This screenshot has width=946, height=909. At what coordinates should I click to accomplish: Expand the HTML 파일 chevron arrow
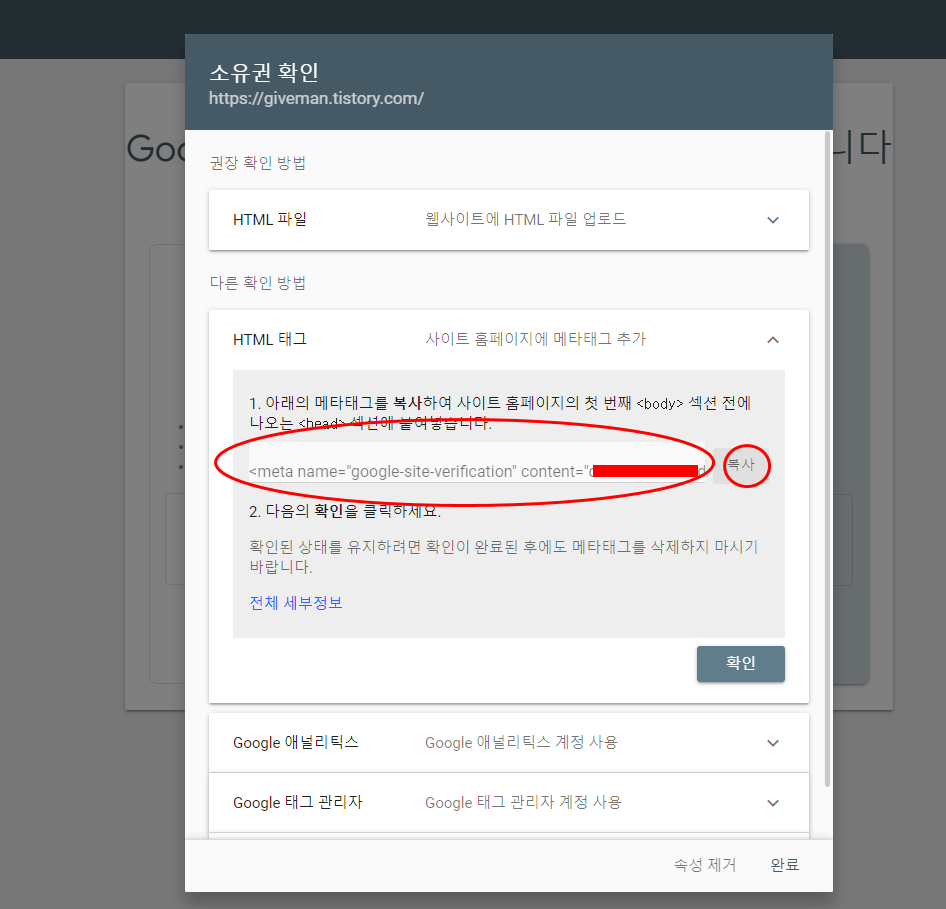click(773, 220)
